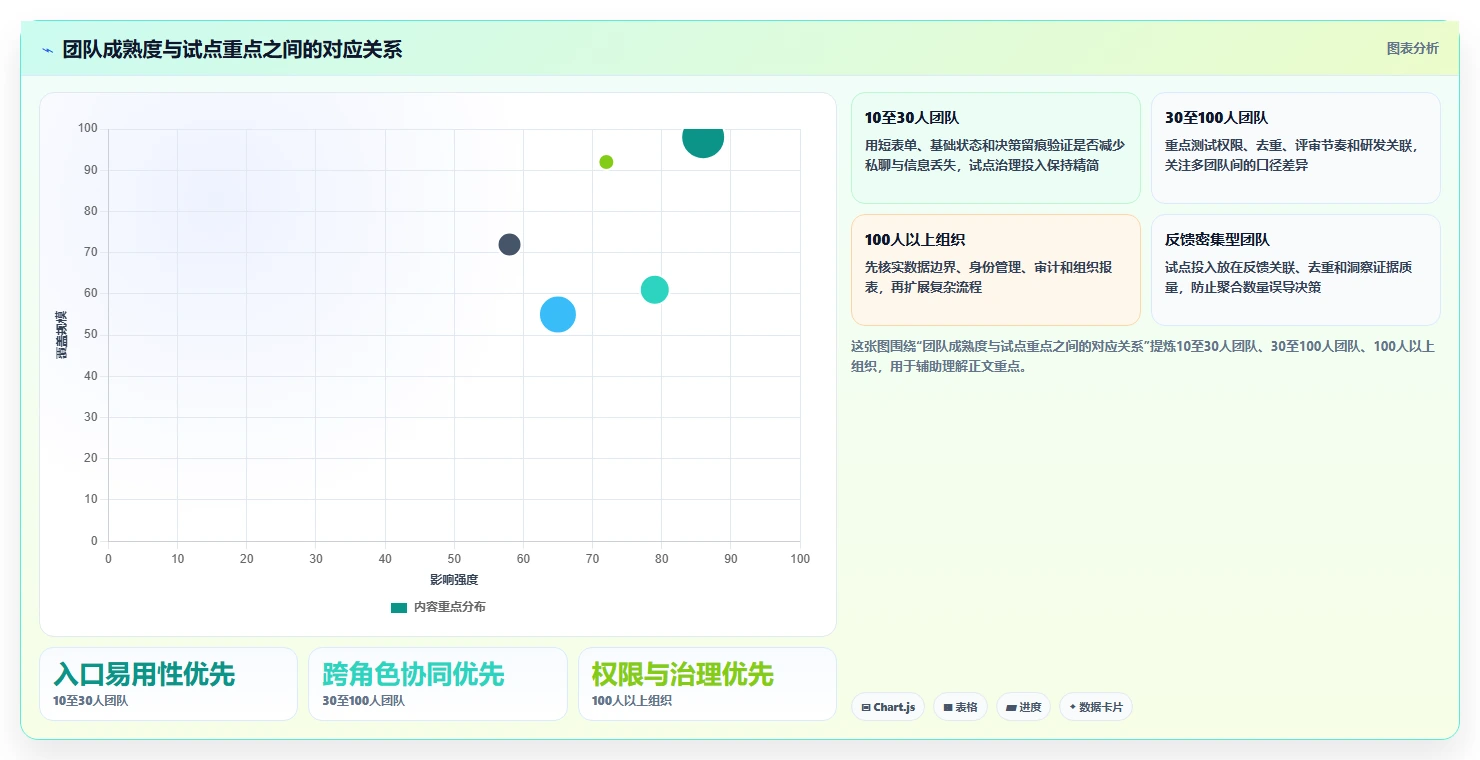Select the 表格 tag pill

(960, 707)
